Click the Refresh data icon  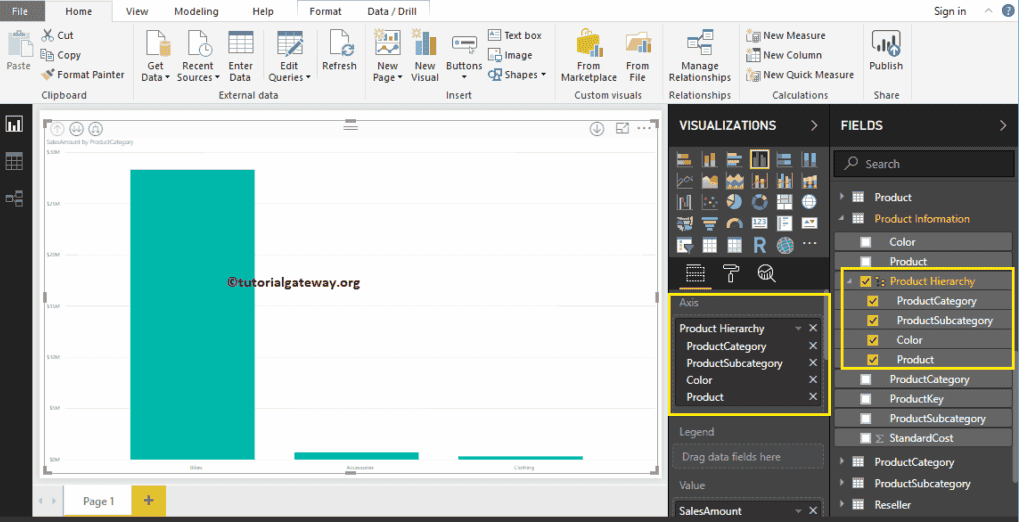[339, 51]
